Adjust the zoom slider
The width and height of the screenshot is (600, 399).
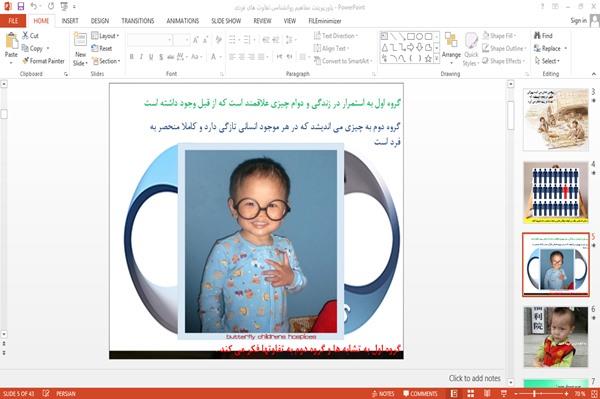pyautogui.click(x=534, y=394)
